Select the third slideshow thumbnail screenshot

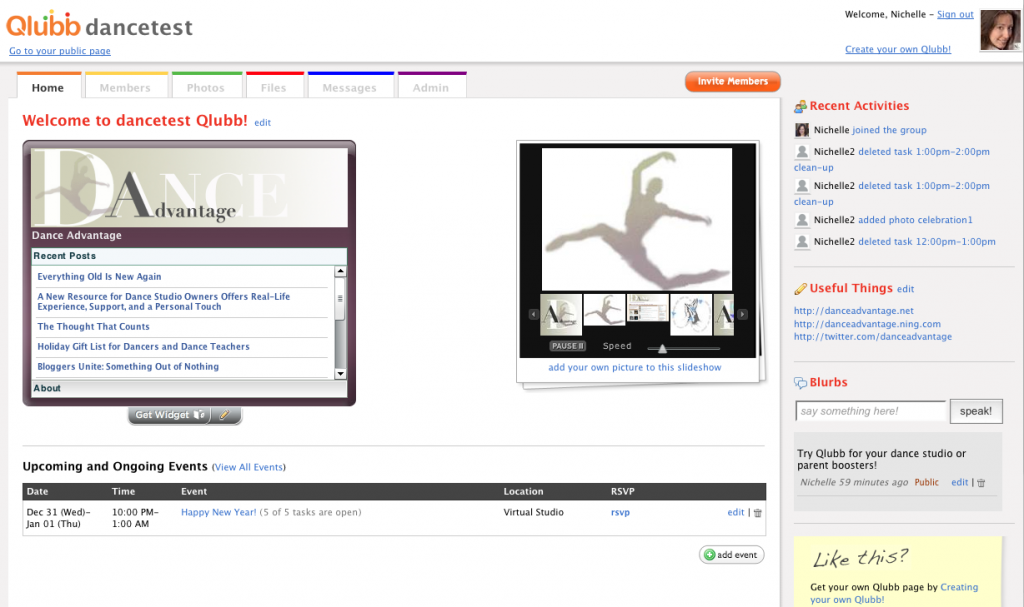click(647, 308)
